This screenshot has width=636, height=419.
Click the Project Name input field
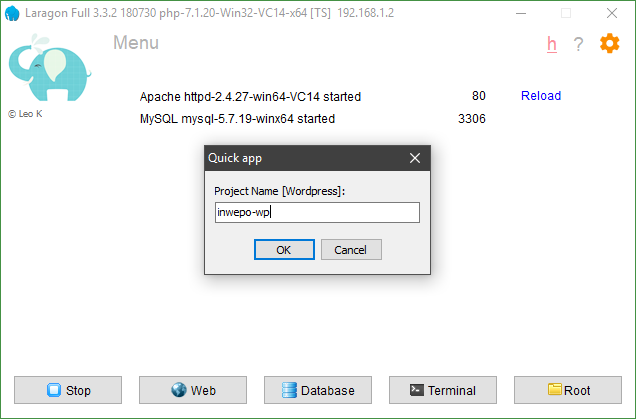317,212
